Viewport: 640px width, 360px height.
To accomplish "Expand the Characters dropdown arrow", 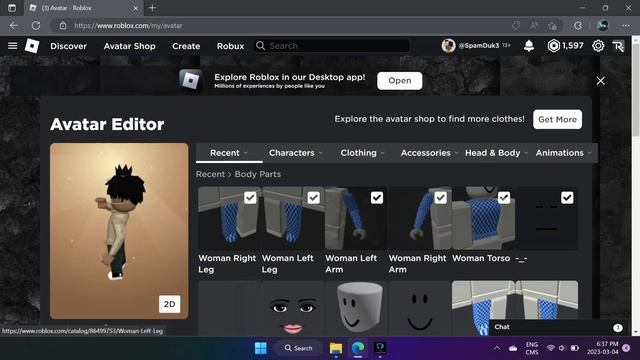I will point(321,153).
